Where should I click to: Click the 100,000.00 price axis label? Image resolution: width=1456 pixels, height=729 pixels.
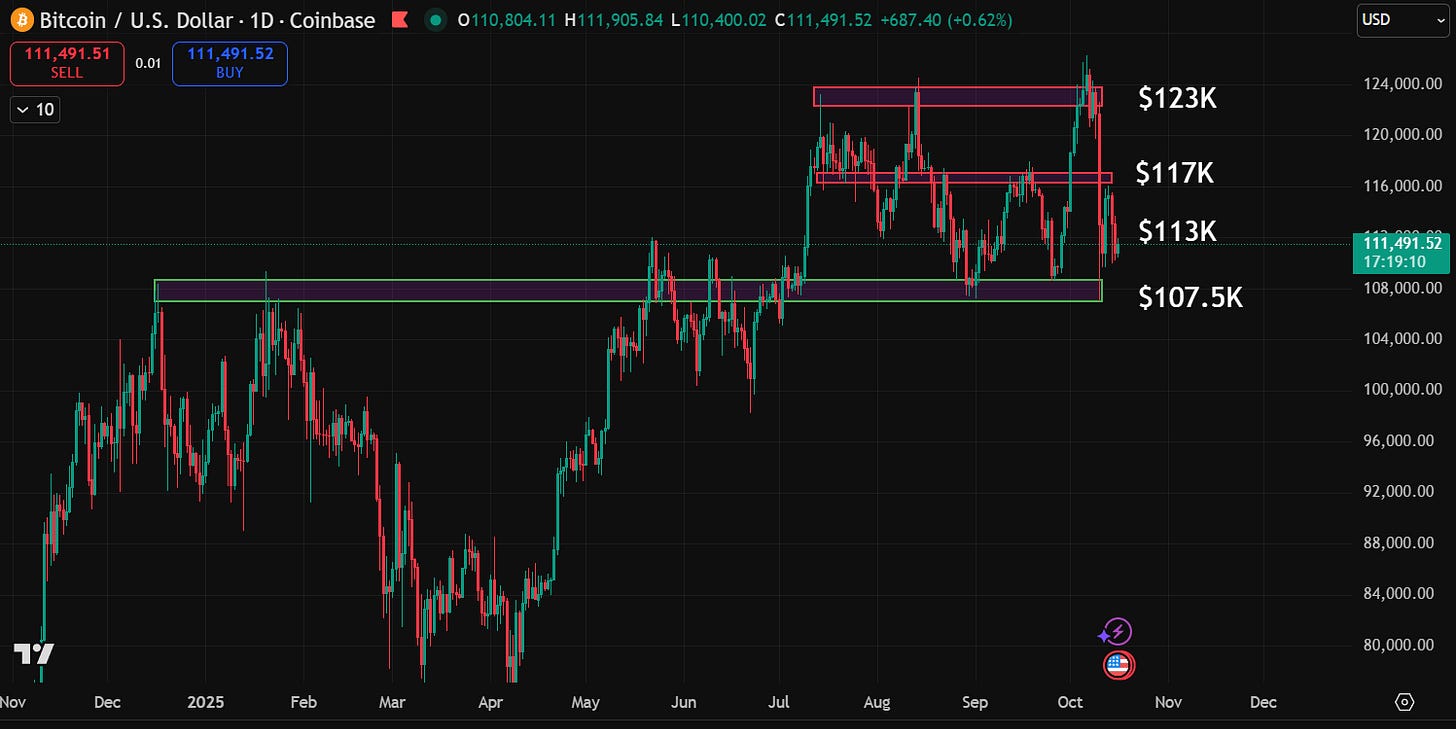(1402, 390)
